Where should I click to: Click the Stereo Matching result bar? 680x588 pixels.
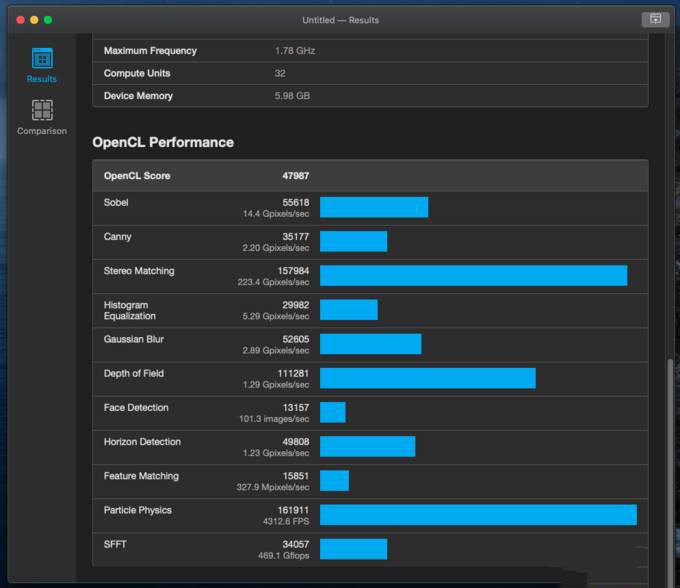coord(474,276)
